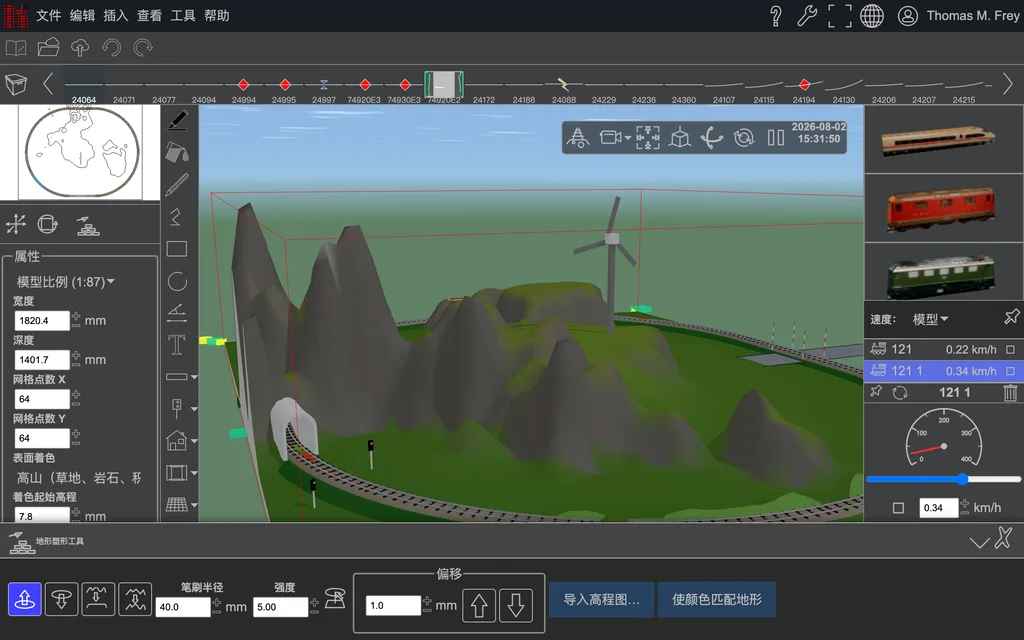Pin the speed panel
This screenshot has height=640, width=1024.
1011,317
